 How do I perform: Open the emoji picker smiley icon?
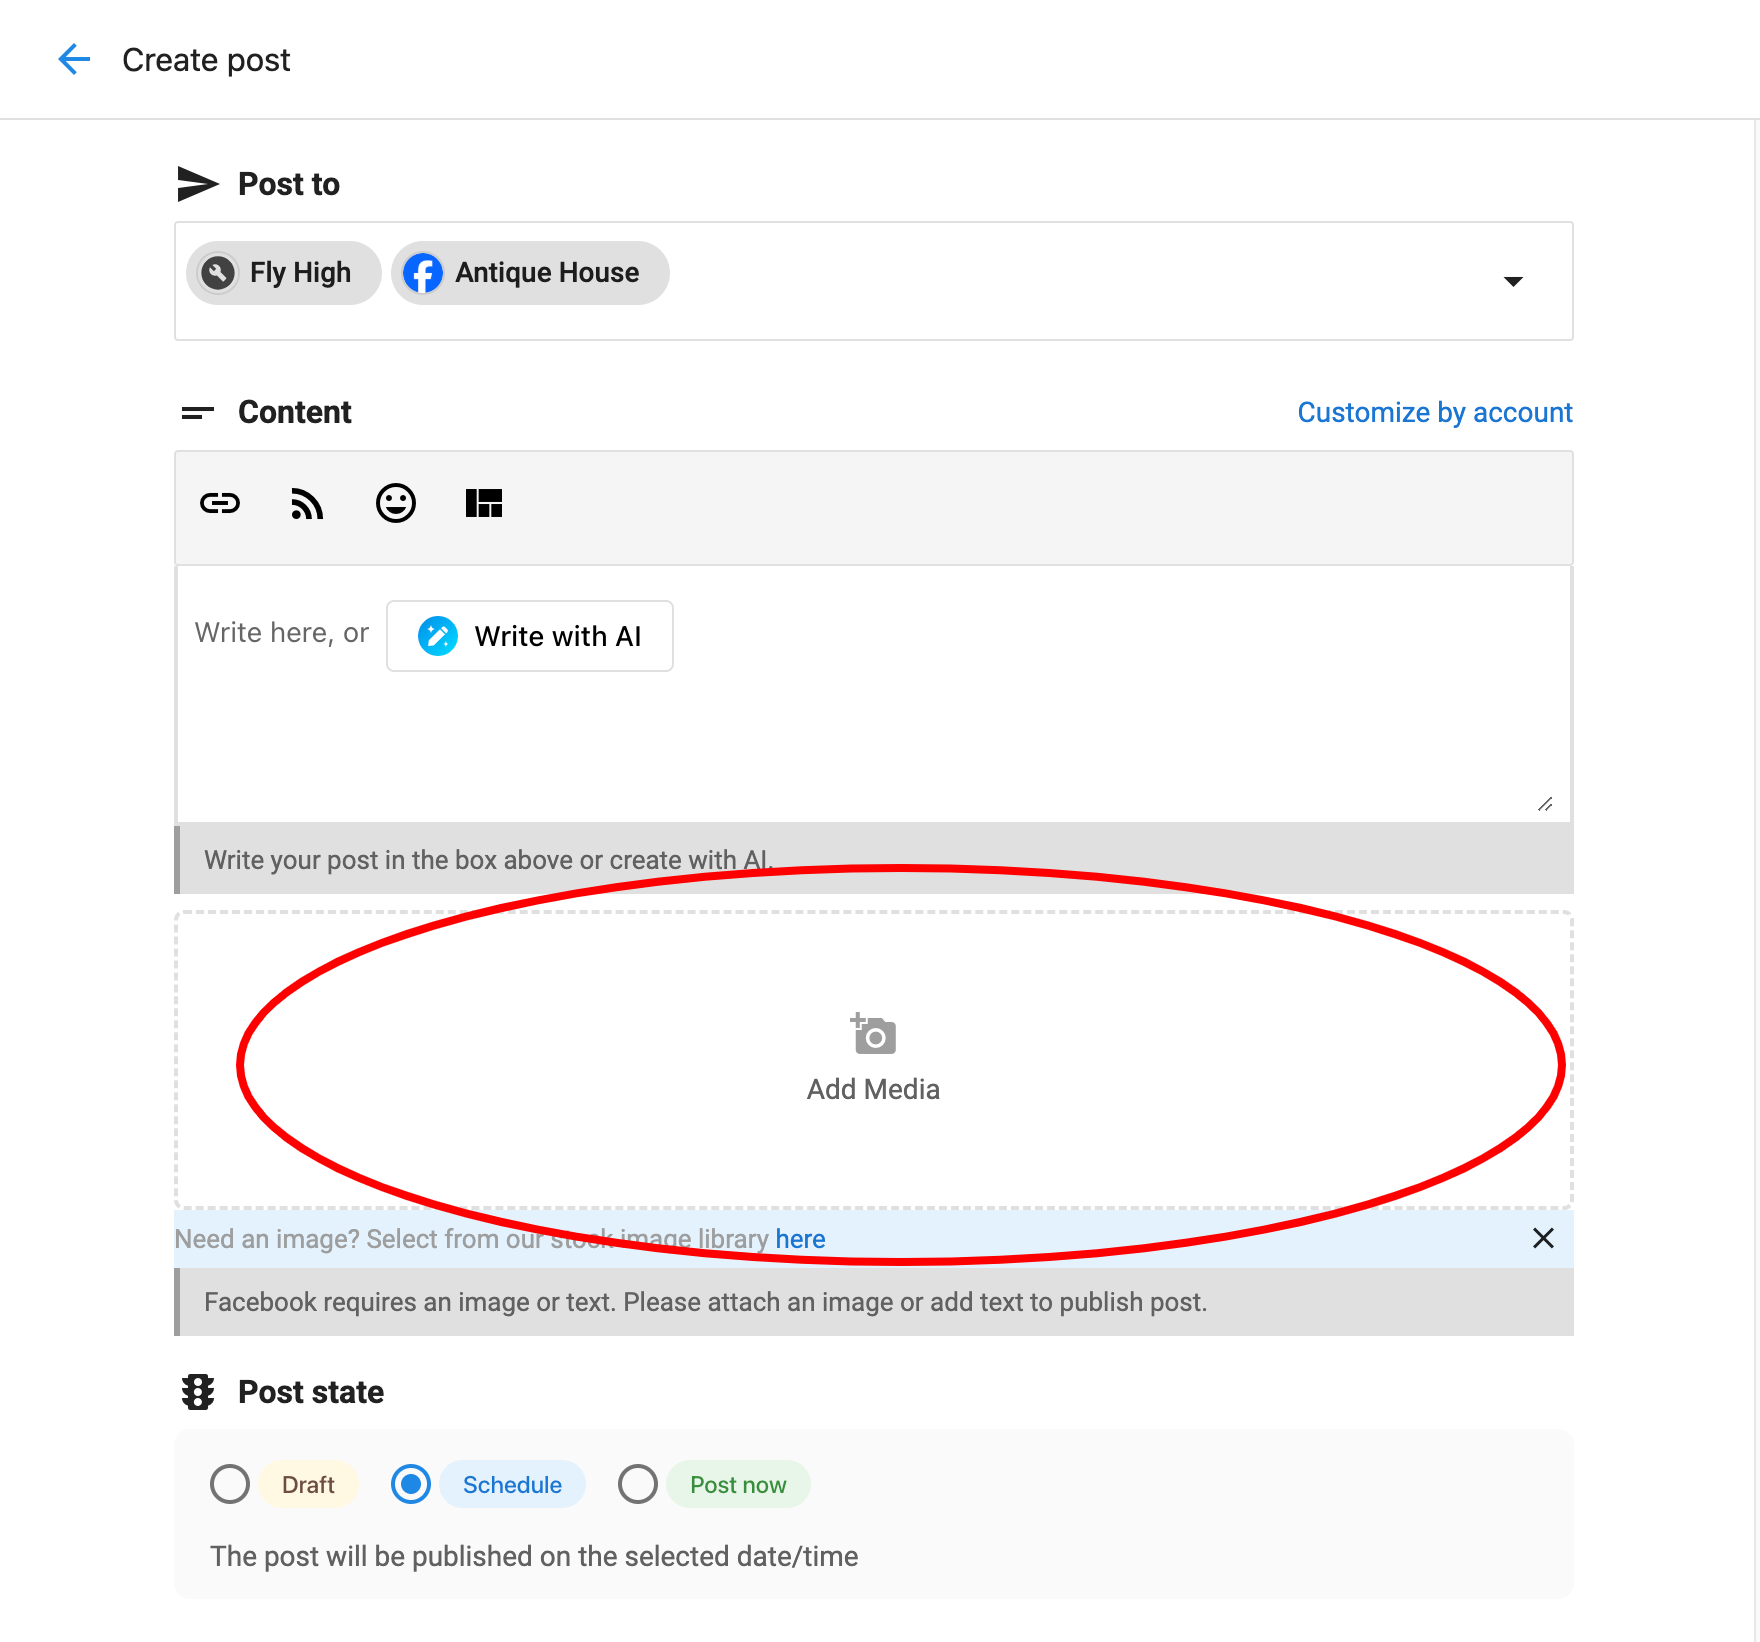click(395, 503)
